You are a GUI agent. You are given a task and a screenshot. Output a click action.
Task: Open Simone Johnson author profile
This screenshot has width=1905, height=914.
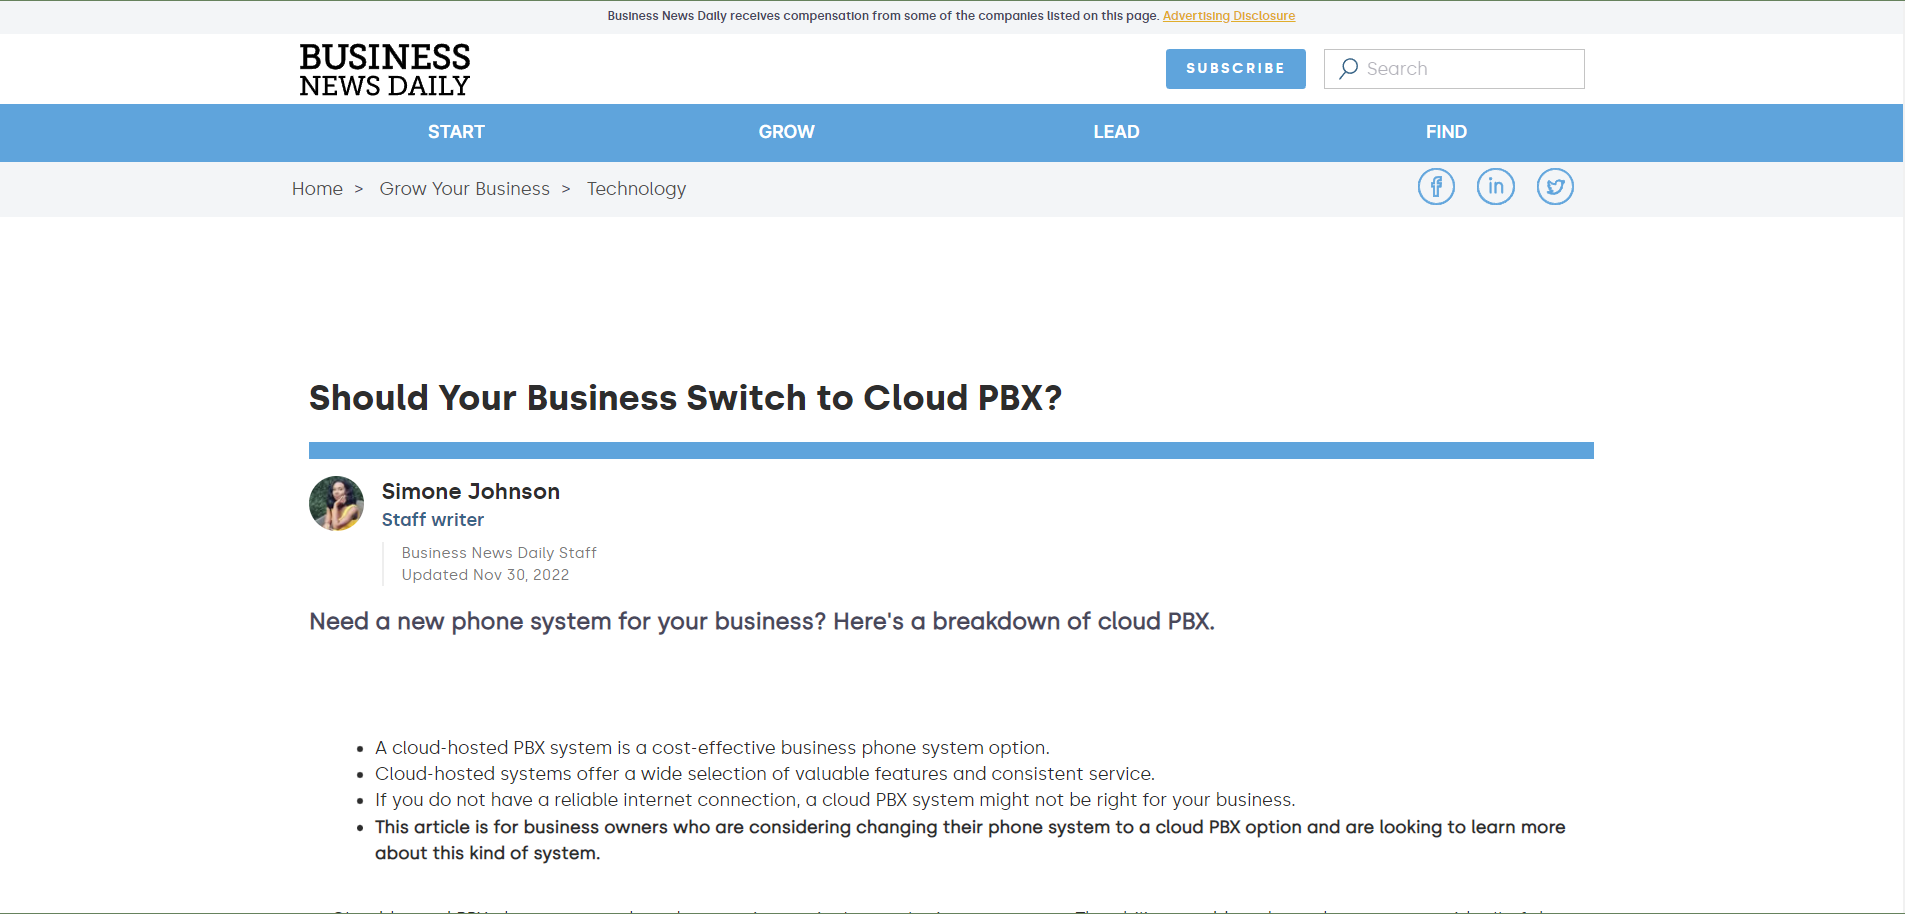(x=471, y=491)
